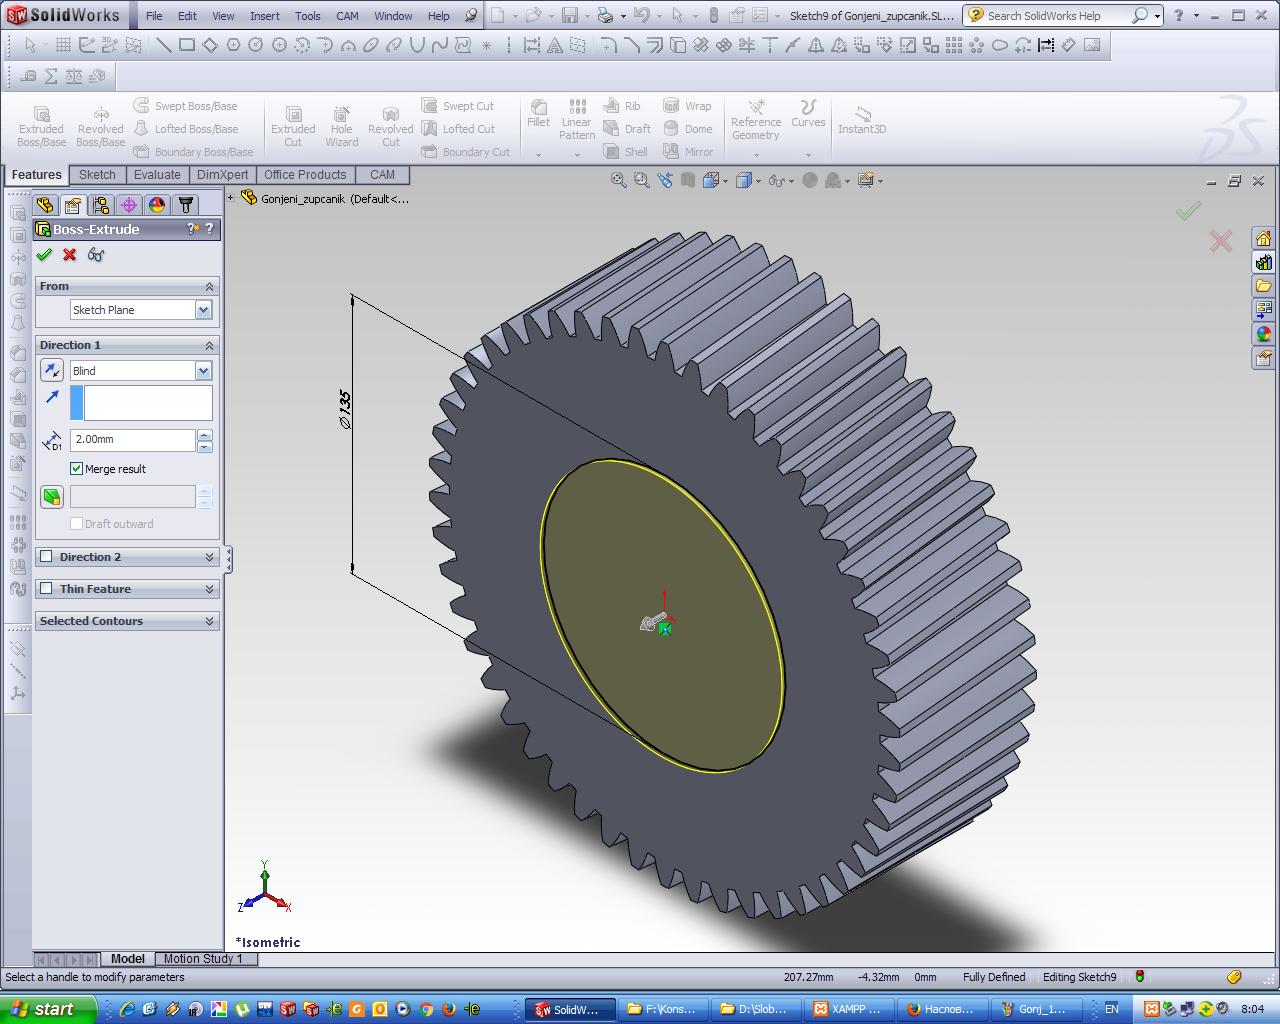Open the Design Library task pane tab

tap(1264, 262)
